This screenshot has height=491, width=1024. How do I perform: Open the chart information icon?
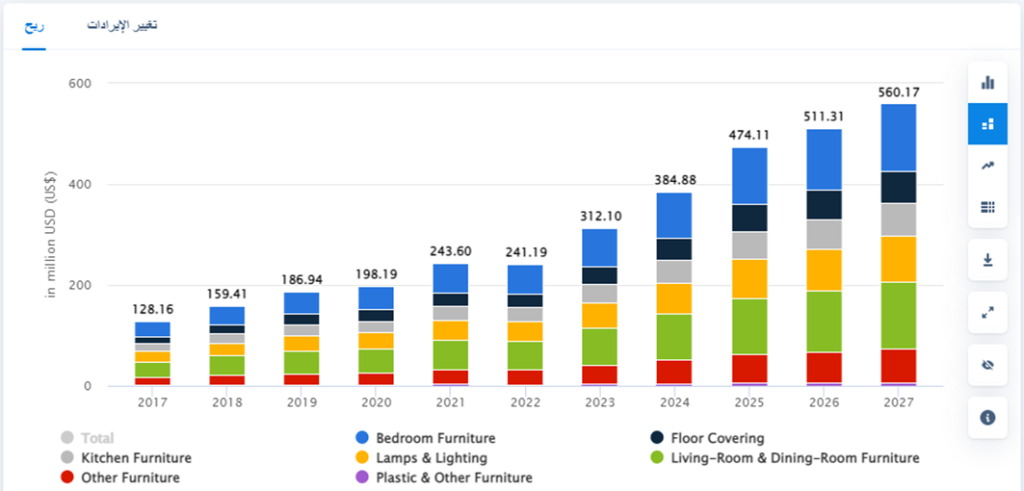[987, 418]
